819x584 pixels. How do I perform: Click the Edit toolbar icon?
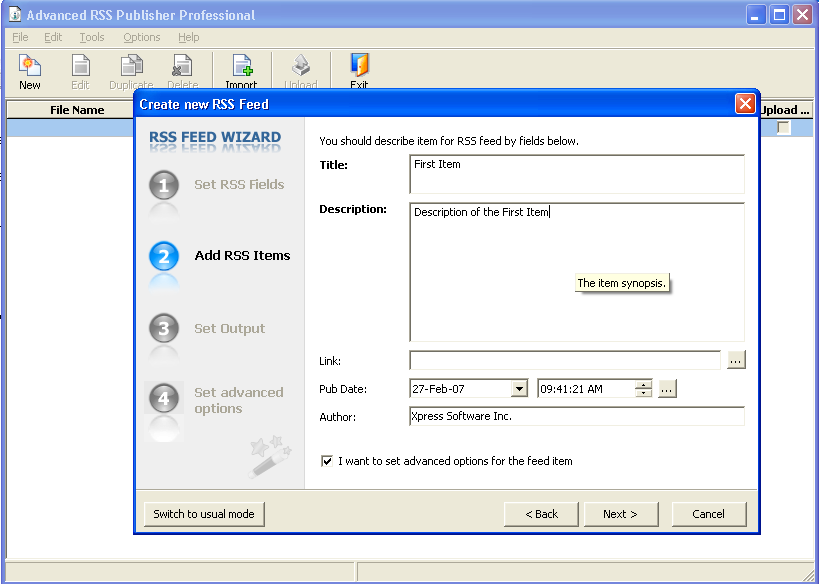pos(80,65)
